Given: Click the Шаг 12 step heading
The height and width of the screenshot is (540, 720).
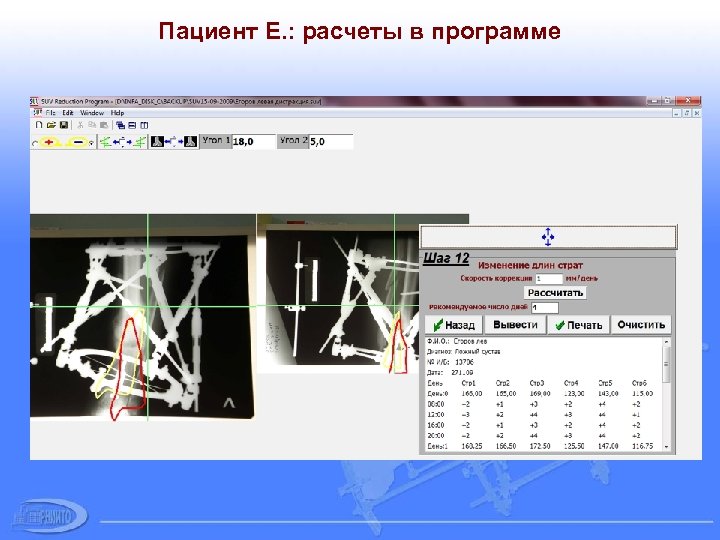Looking at the screenshot, I should pyautogui.click(x=445, y=258).
